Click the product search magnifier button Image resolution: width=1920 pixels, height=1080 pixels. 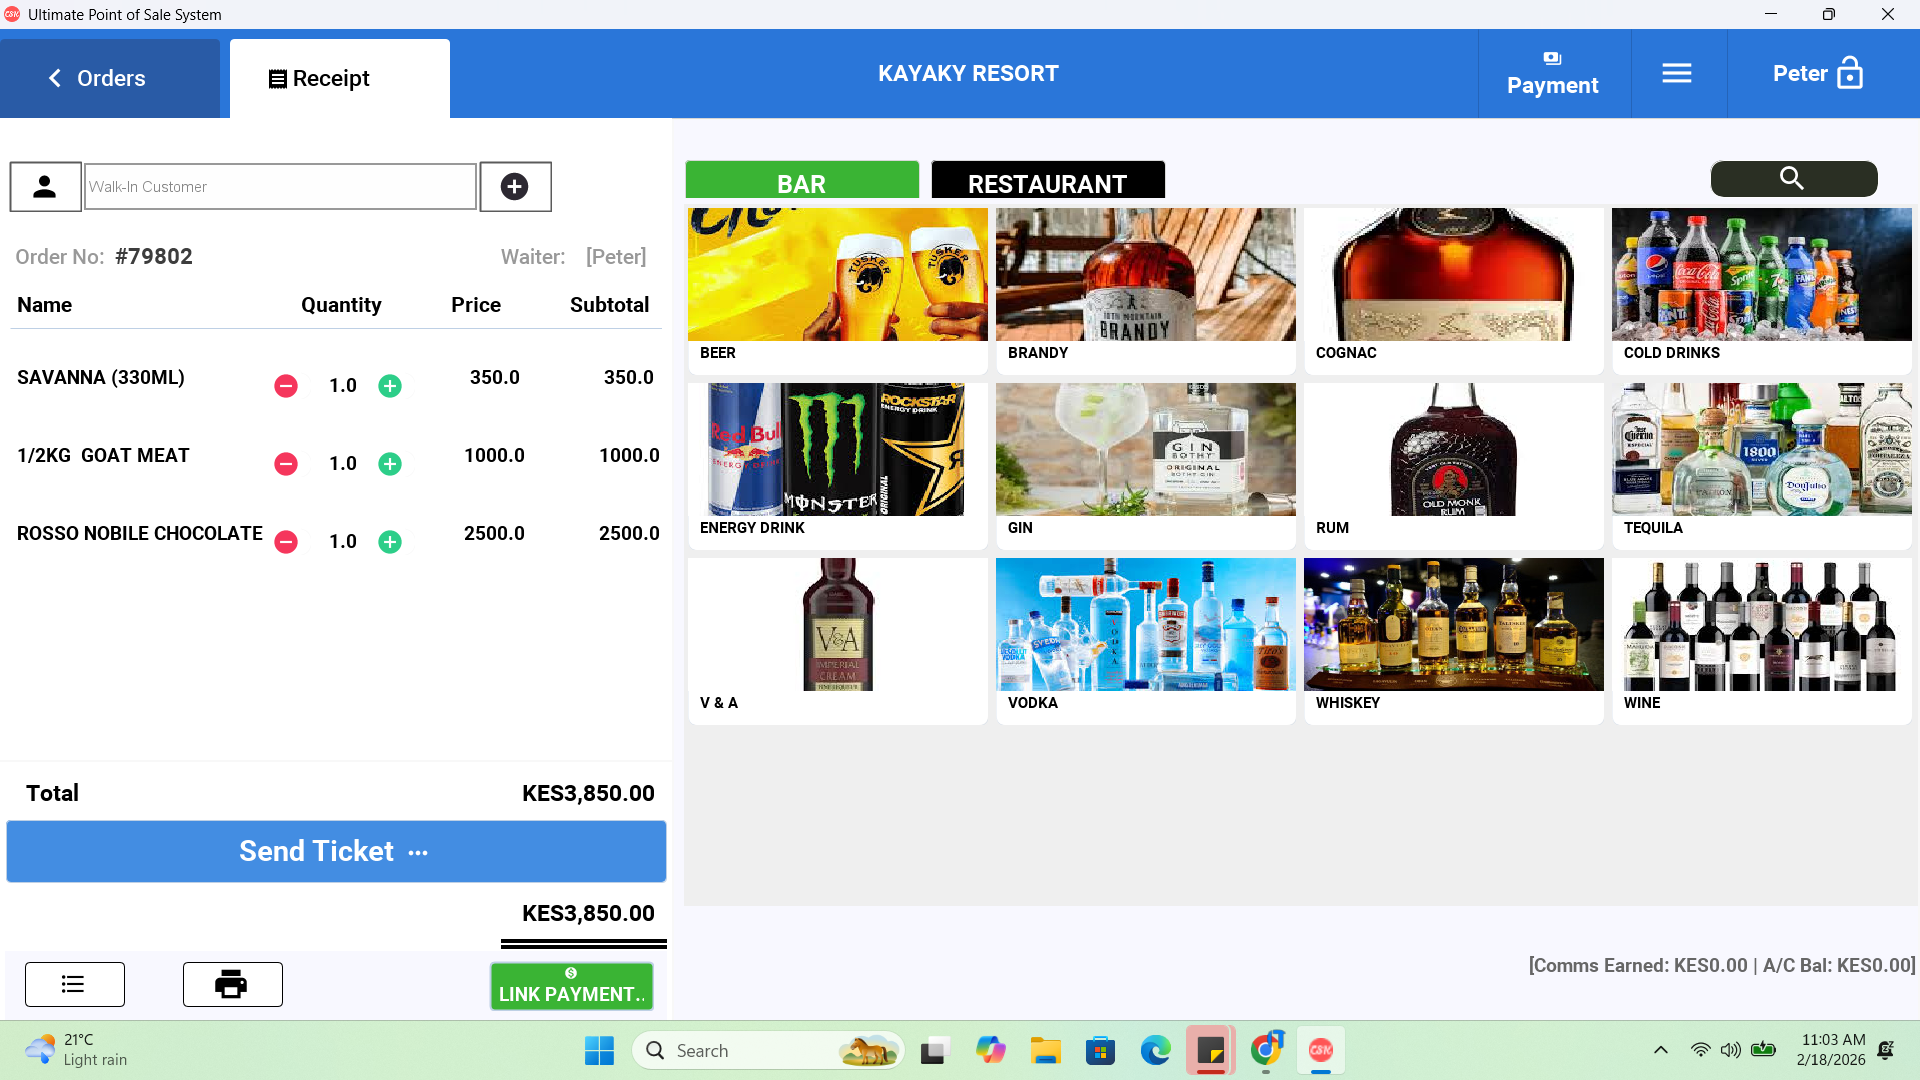point(1793,179)
